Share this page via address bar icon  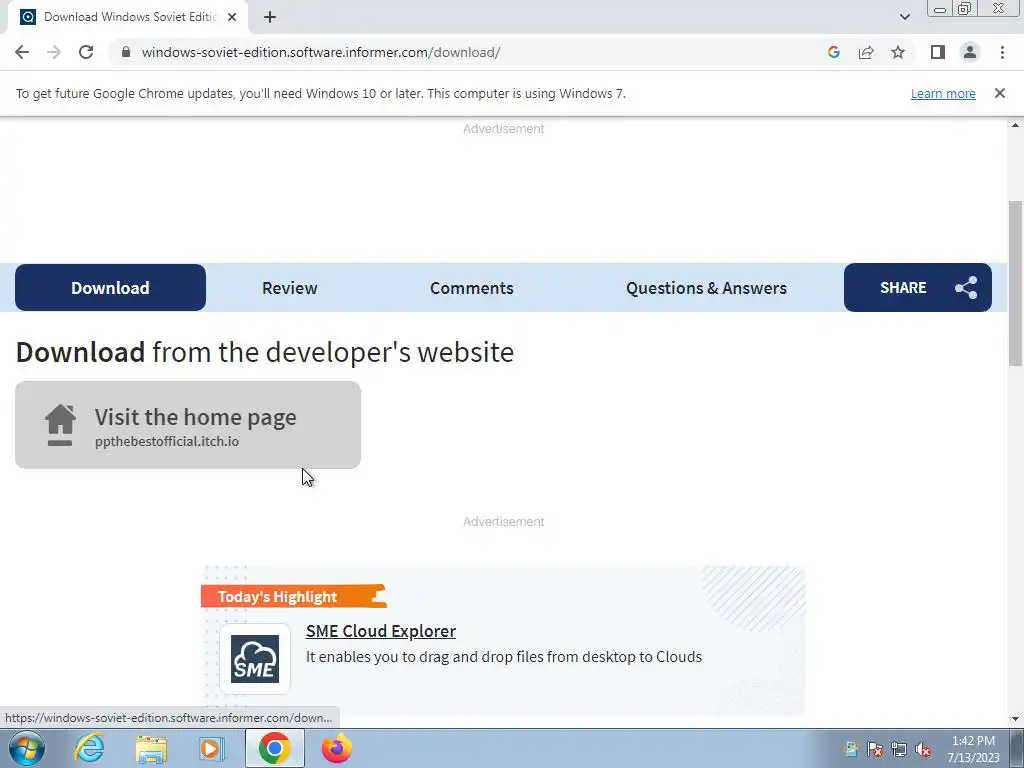tap(866, 52)
